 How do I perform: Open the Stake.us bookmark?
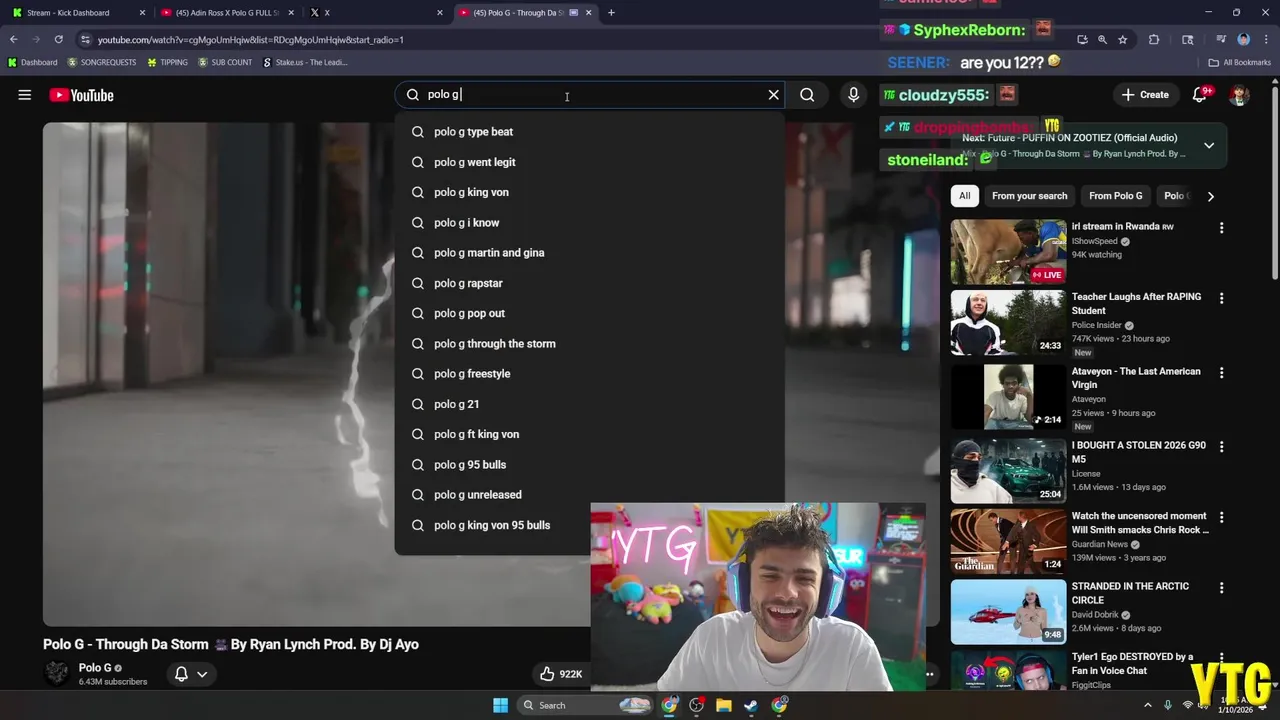coord(305,62)
